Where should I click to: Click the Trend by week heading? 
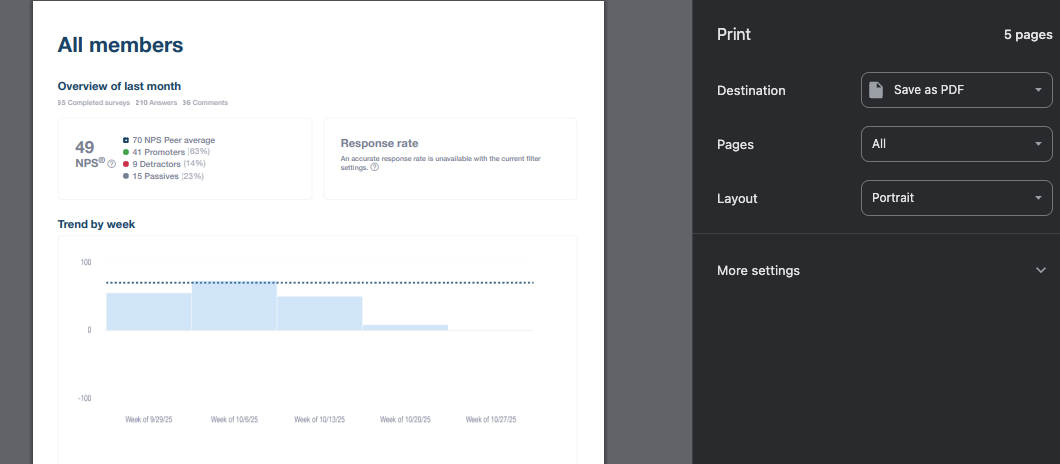[96, 224]
